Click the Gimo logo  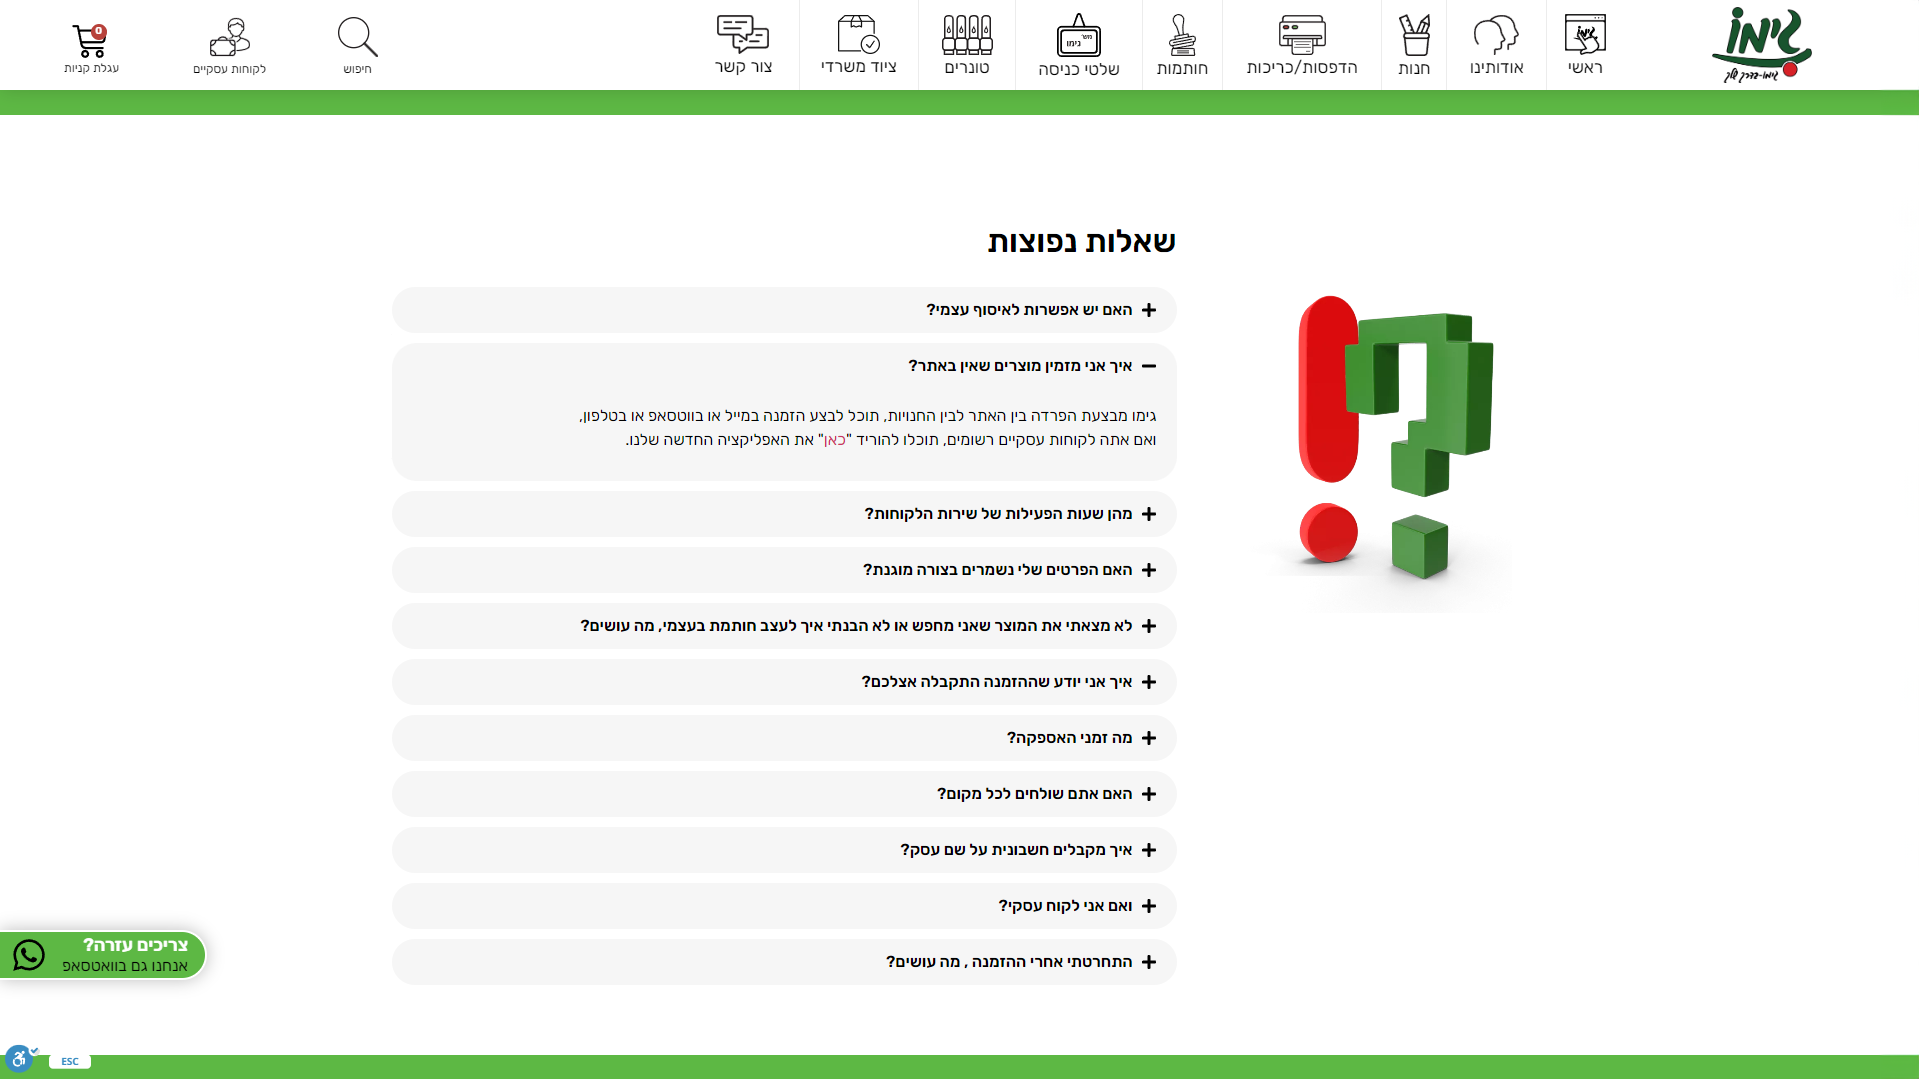1762,45
